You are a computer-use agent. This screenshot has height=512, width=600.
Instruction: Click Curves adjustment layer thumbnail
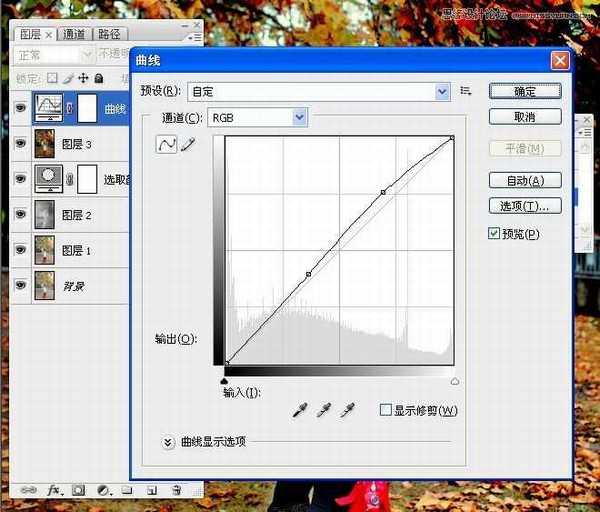pyautogui.click(x=49, y=108)
